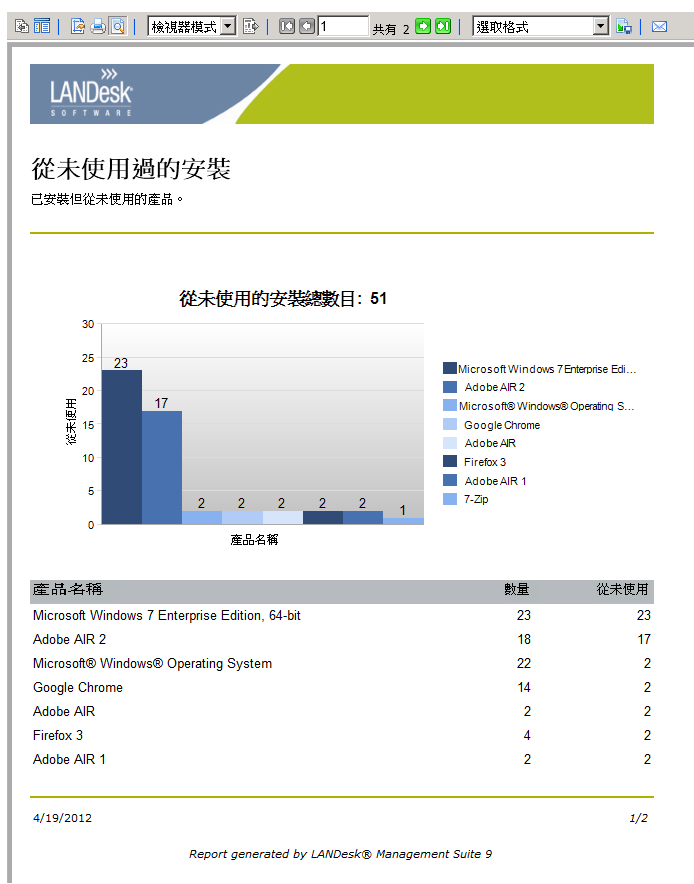Click the 數量 column header
Viewport: 694px width, 884px height.
pyautogui.click(x=517, y=589)
